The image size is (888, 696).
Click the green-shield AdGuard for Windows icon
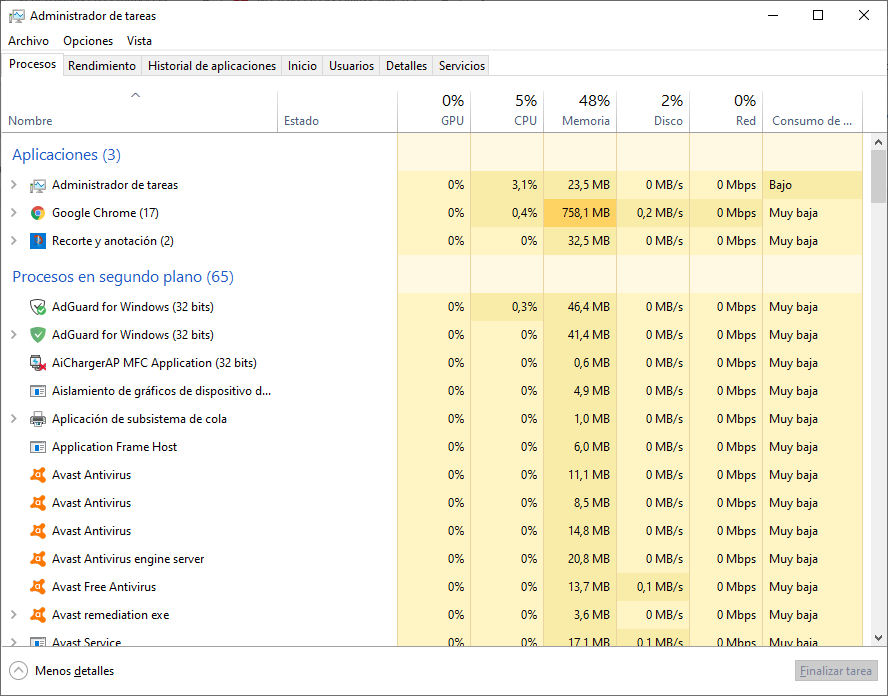37,335
